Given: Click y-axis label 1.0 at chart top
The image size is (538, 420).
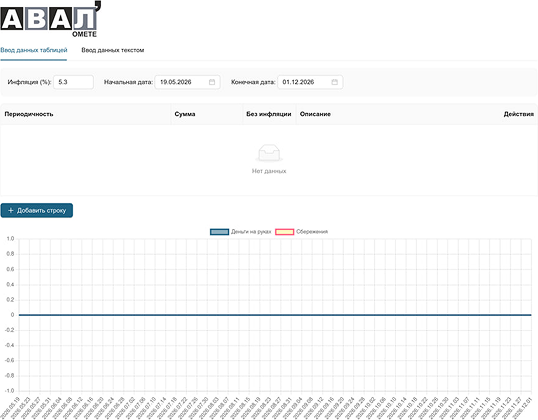Looking at the screenshot, I should (x=10, y=238).
